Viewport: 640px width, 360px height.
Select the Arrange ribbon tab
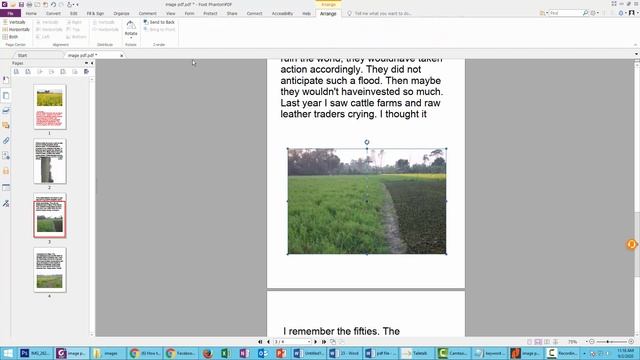[x=328, y=13]
